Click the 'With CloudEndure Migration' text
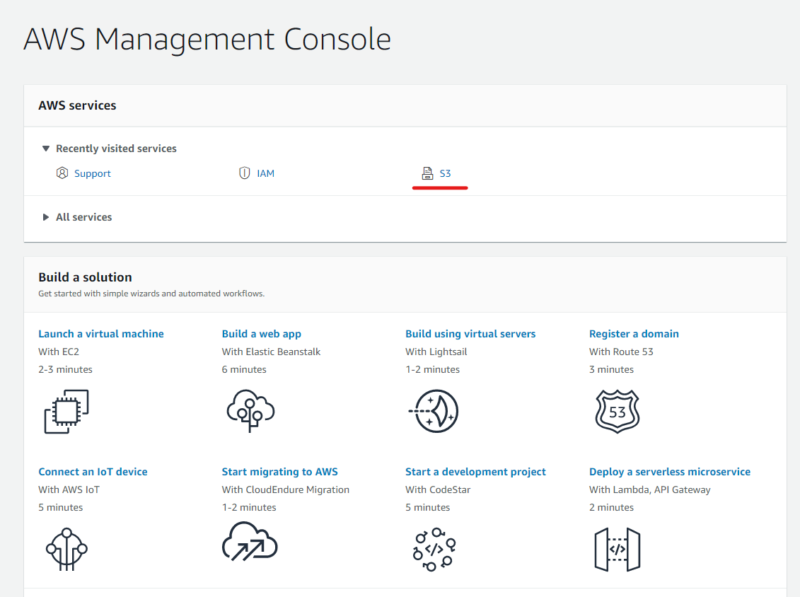 click(x=286, y=489)
